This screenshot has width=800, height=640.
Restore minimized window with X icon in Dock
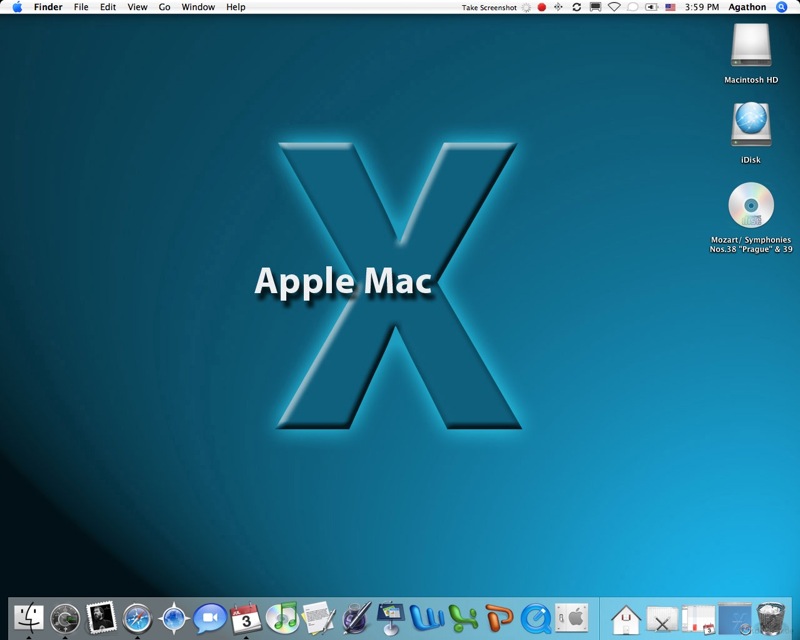pos(662,619)
